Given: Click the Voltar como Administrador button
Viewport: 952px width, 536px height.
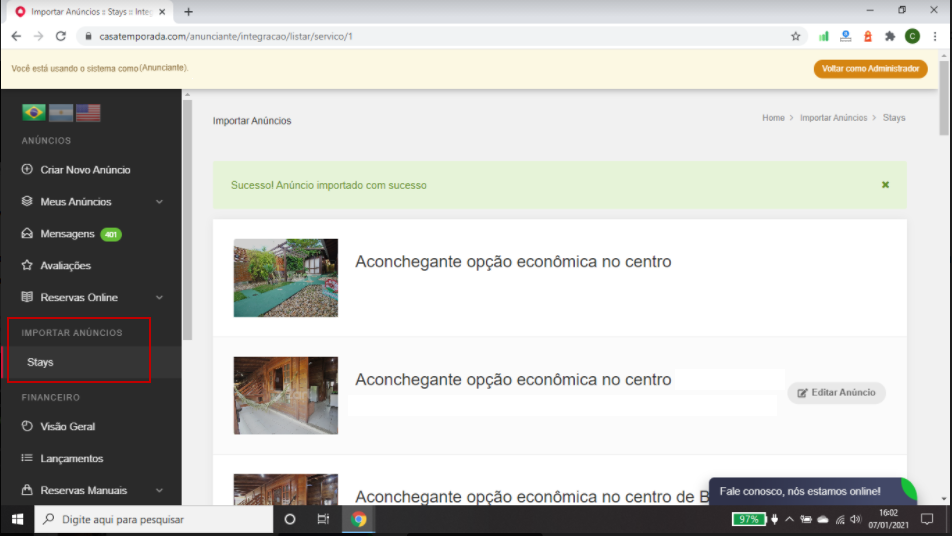Looking at the screenshot, I should (x=870, y=69).
